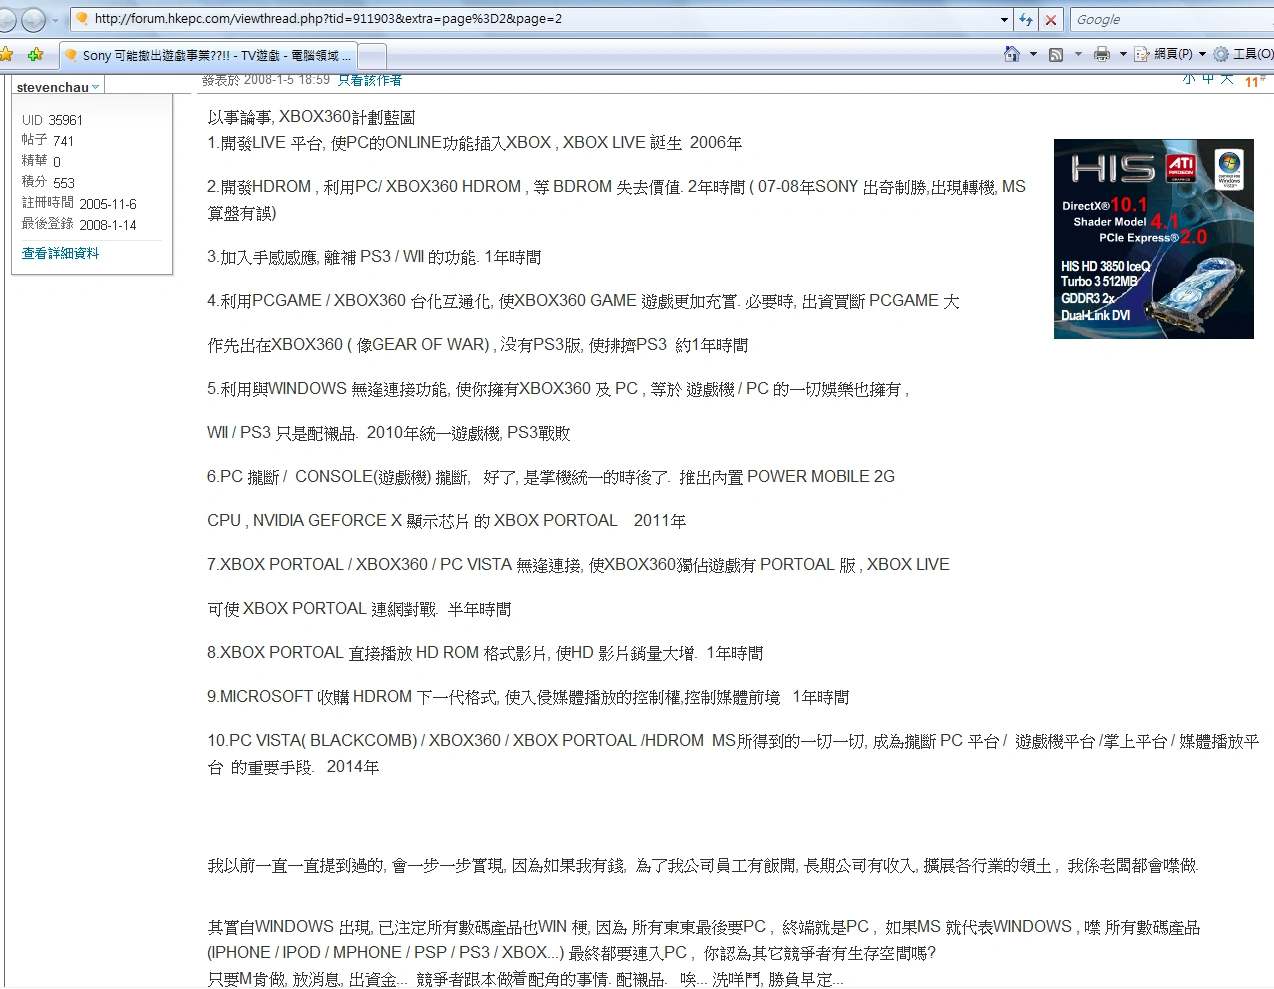Expand the Home button dropdown arrow

pyautogui.click(x=1033, y=54)
